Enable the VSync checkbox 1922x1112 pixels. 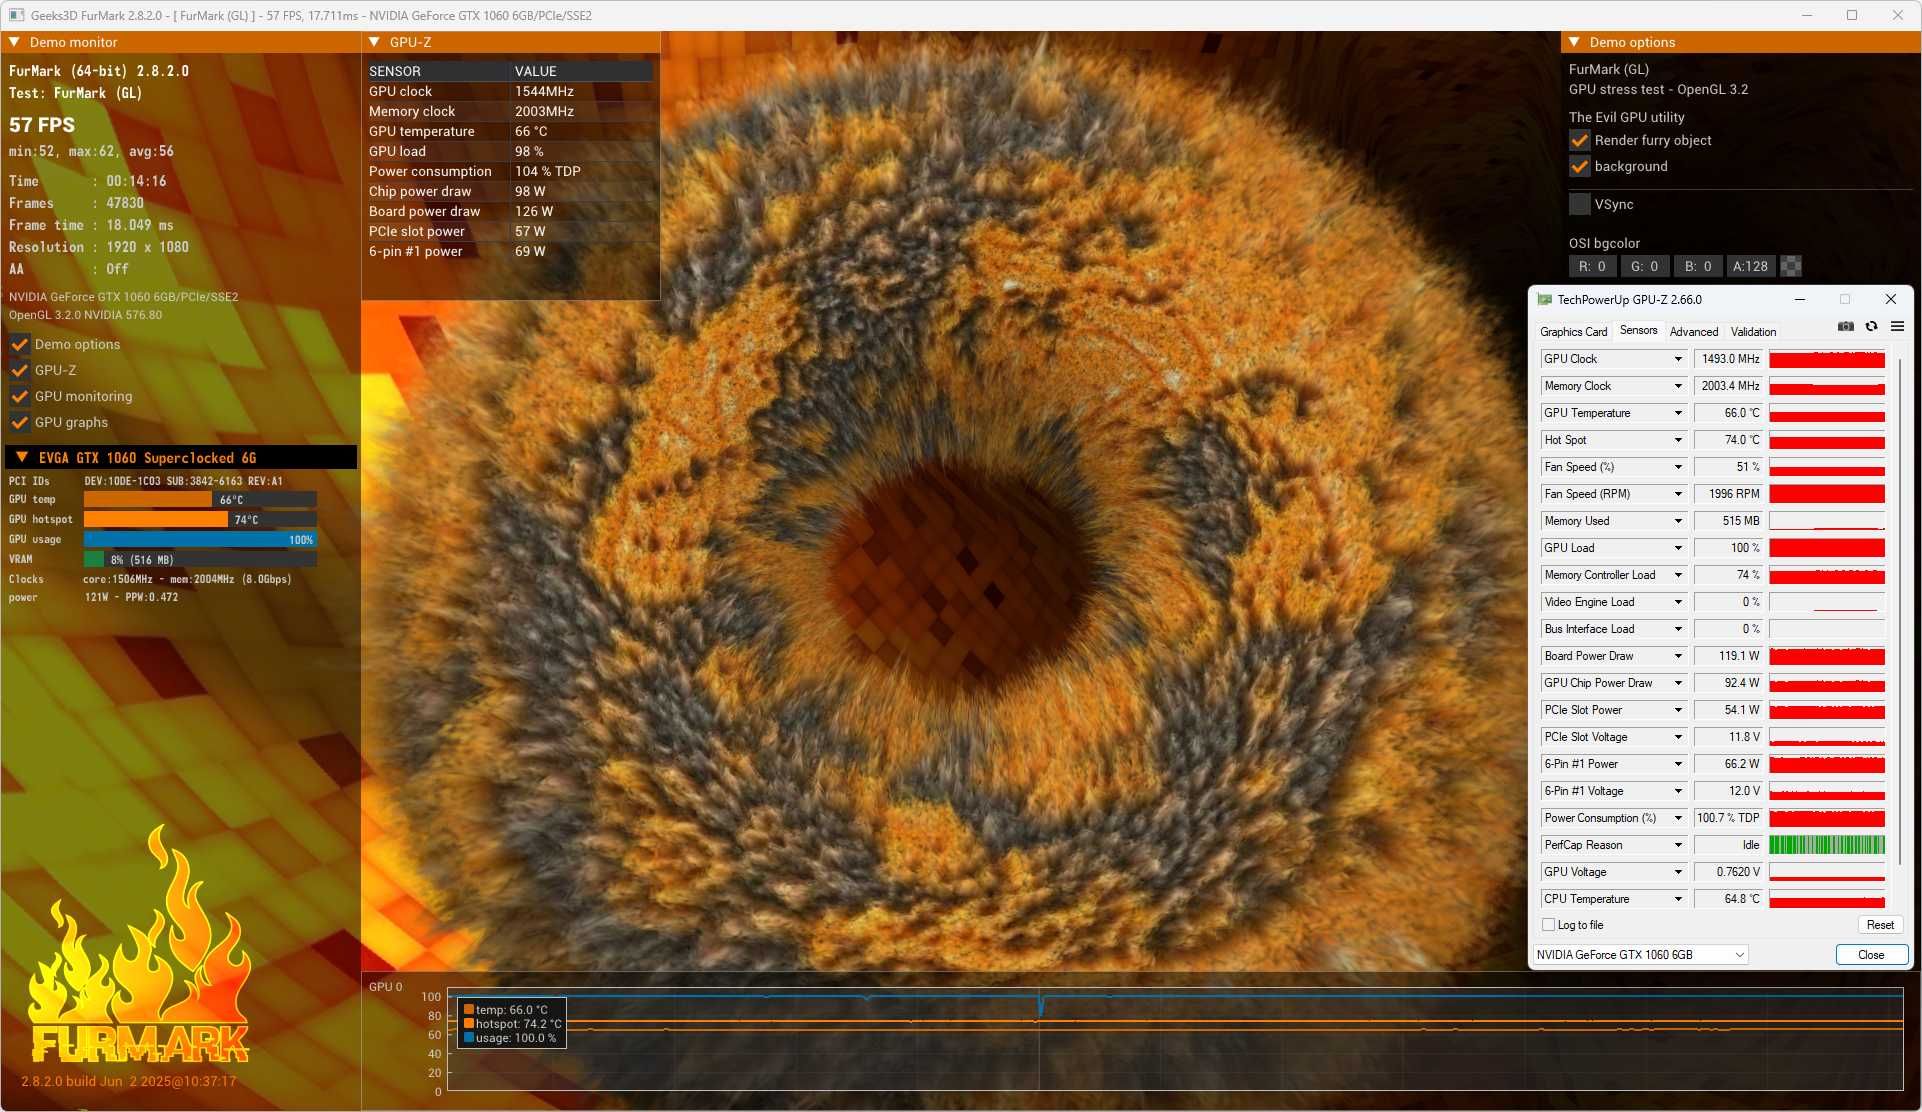click(1579, 204)
